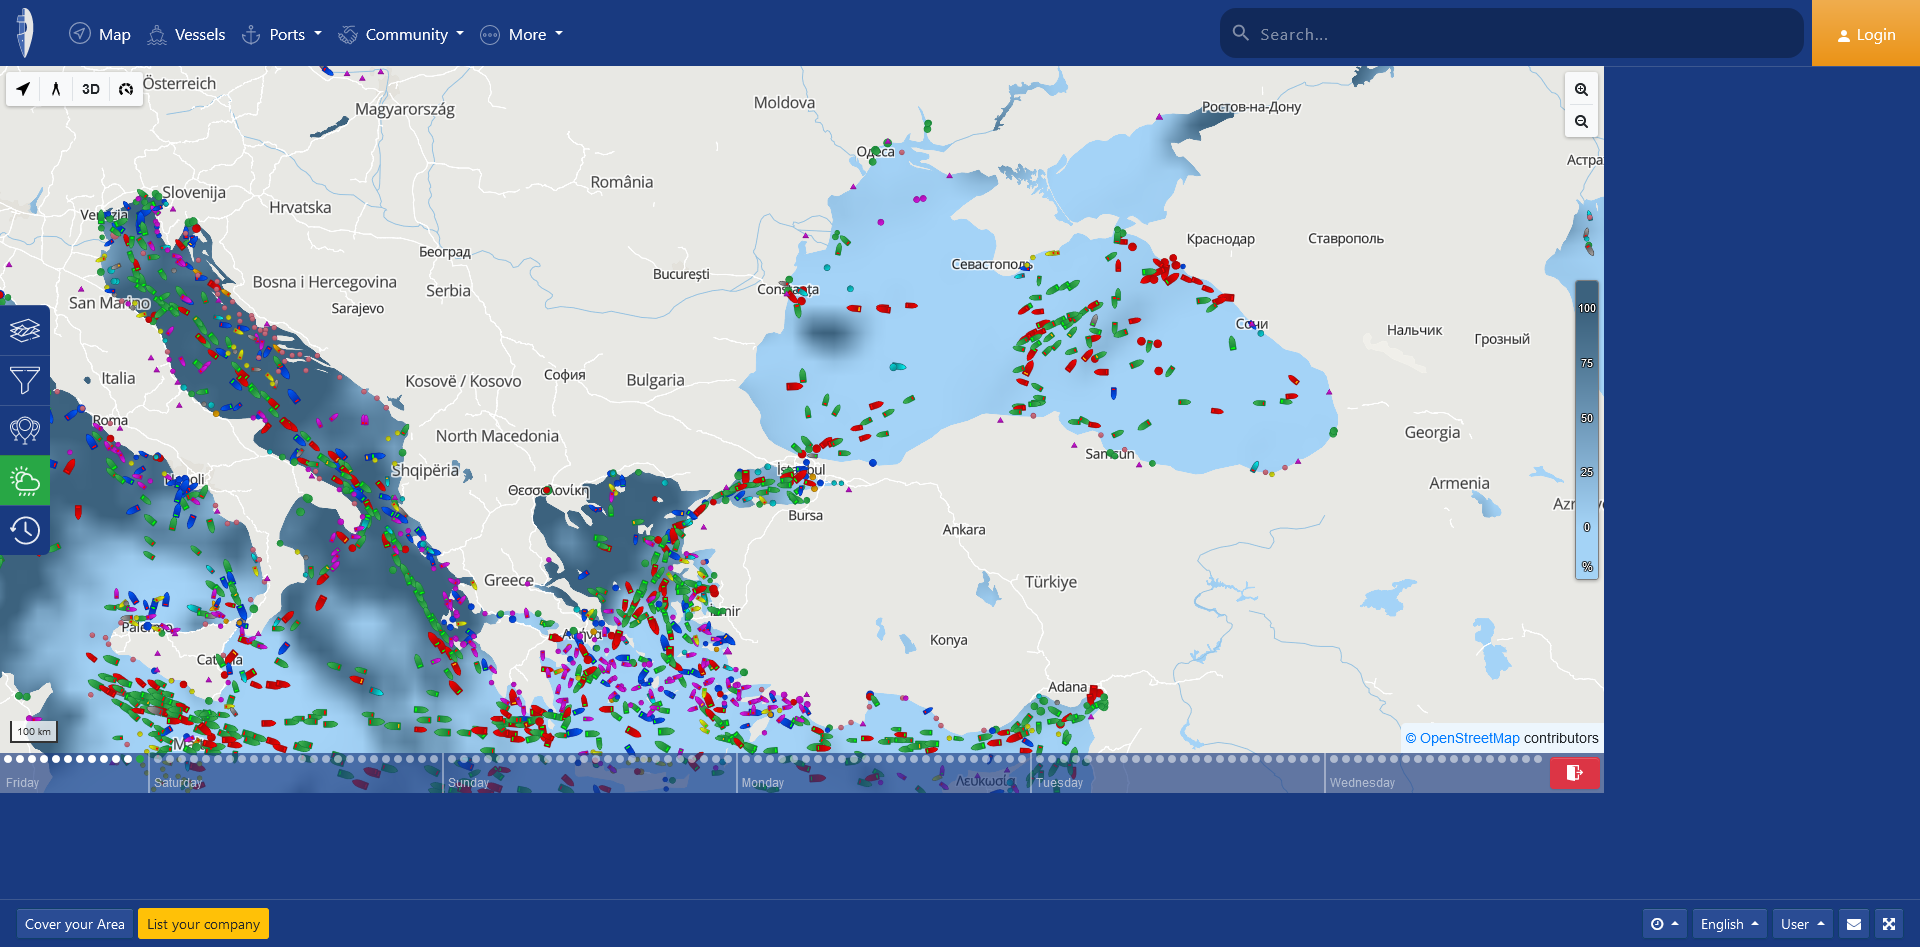Open the vessel filter panel
This screenshot has height=947, width=1920.
tap(25, 380)
